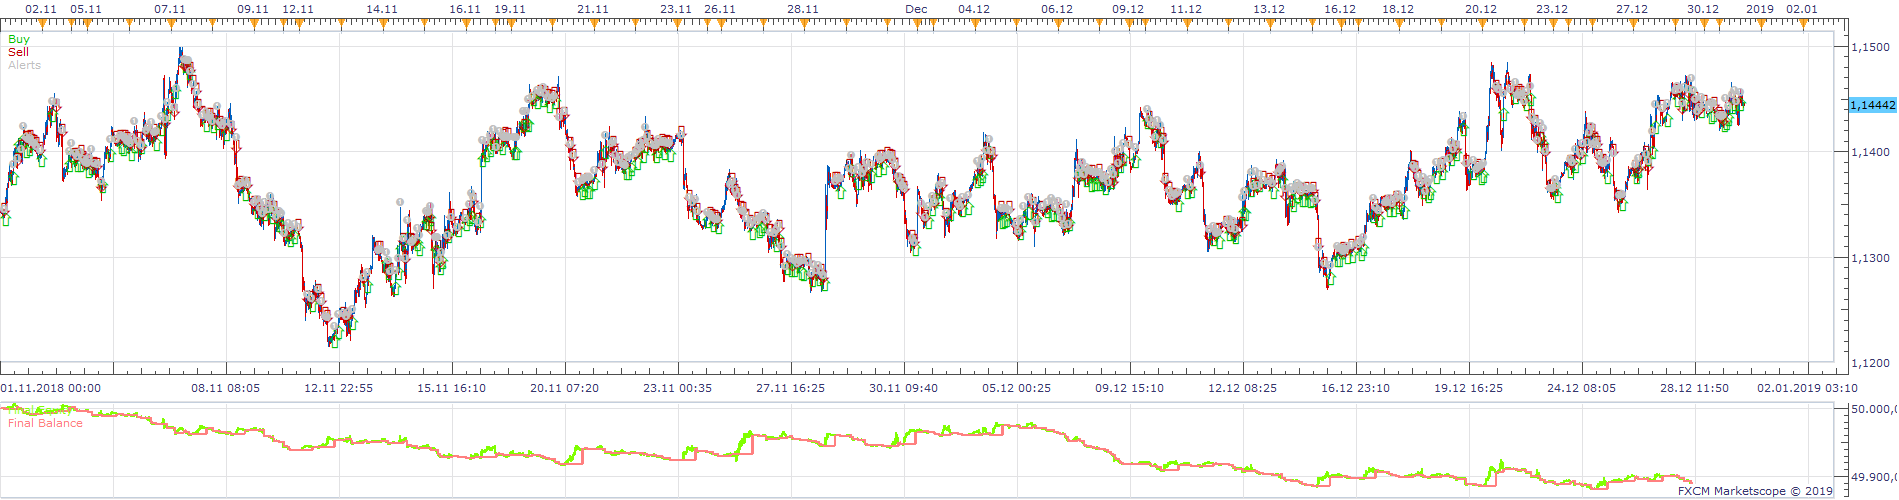Click the 28.11 date on top ruler

tap(803, 9)
